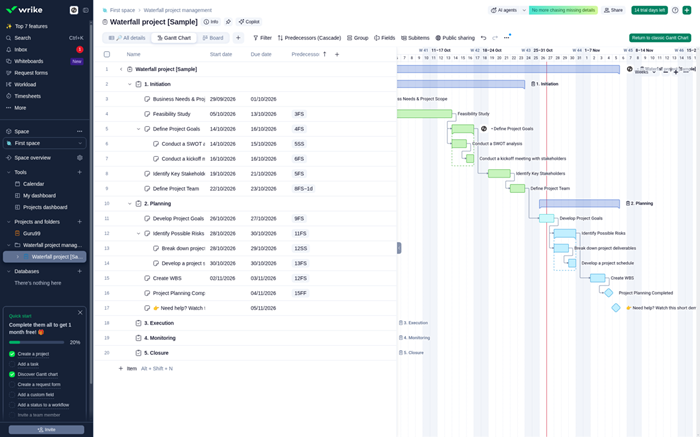Mark Feasibility Study task as complete
This screenshot has width=700, height=437.
pos(147,114)
